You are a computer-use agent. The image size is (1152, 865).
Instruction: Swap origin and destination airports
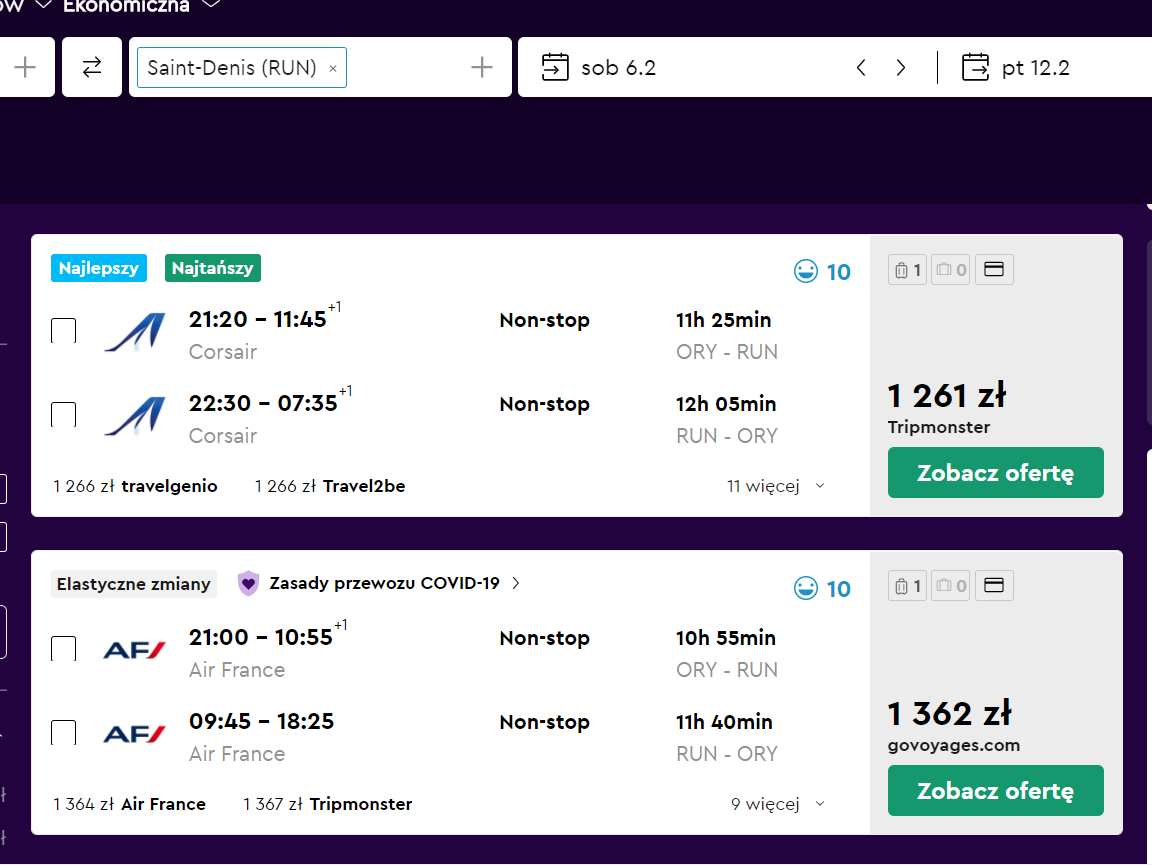point(92,67)
